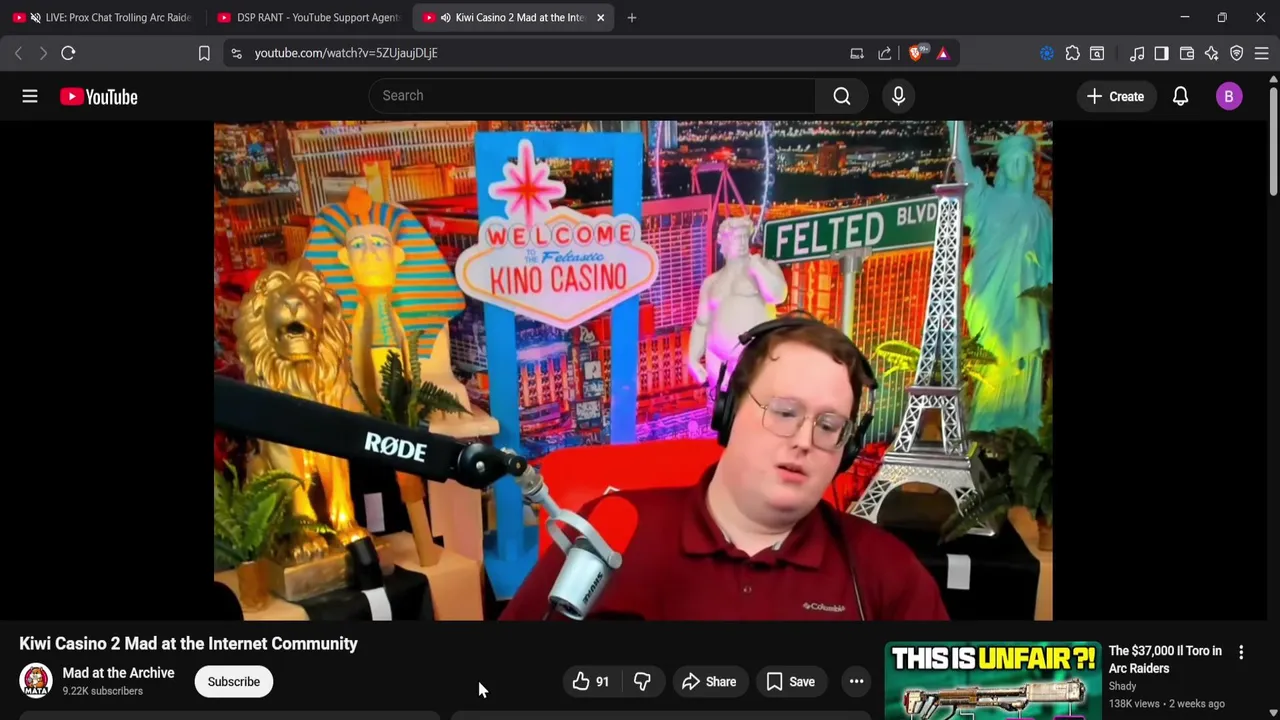Open the tab search toolbar icon
This screenshot has height=720, width=1280.
1097,53
